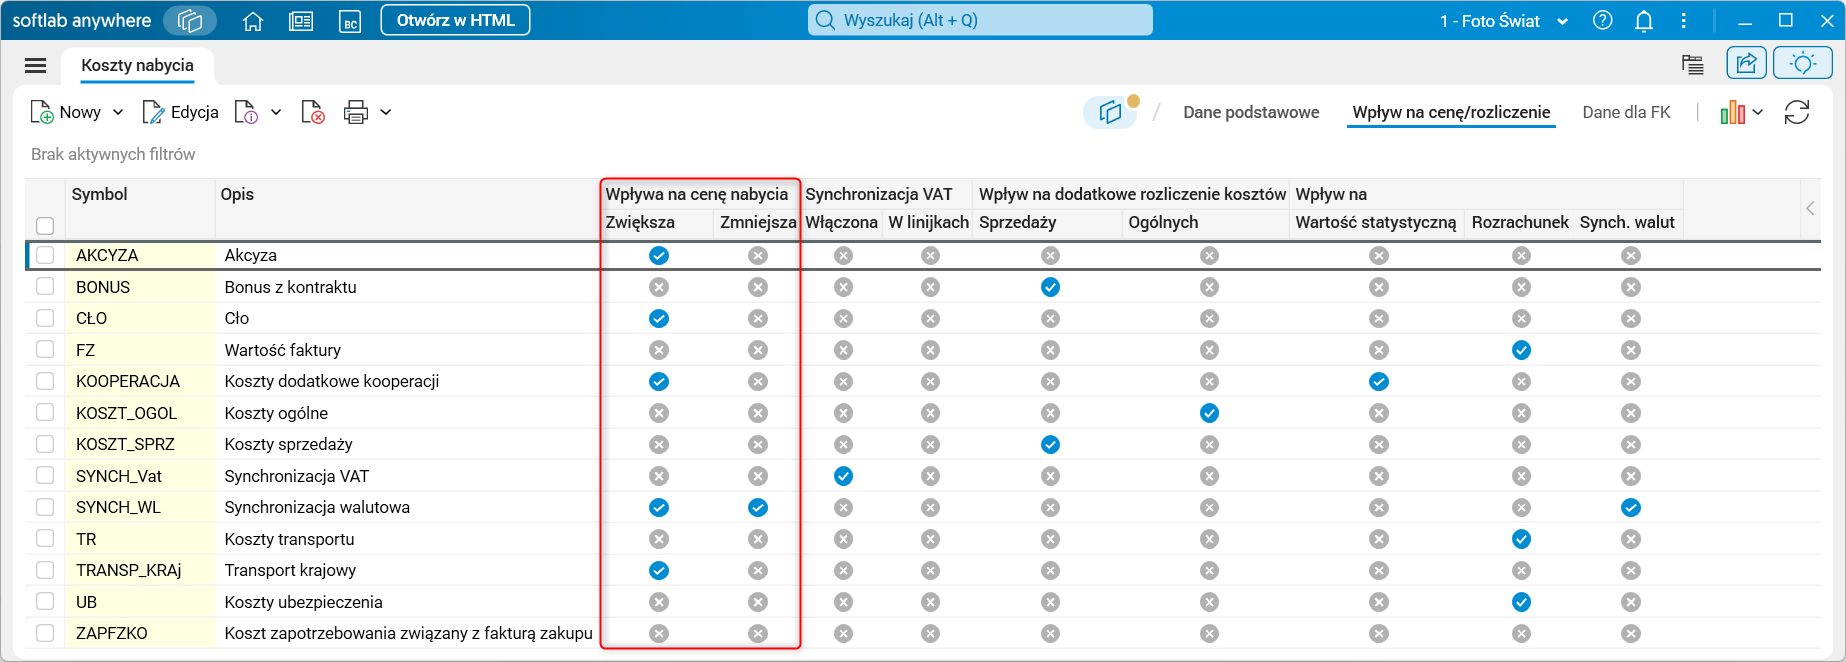Tick the checkbox for the BONUS row
The image size is (1846, 662).
pos(45,287)
